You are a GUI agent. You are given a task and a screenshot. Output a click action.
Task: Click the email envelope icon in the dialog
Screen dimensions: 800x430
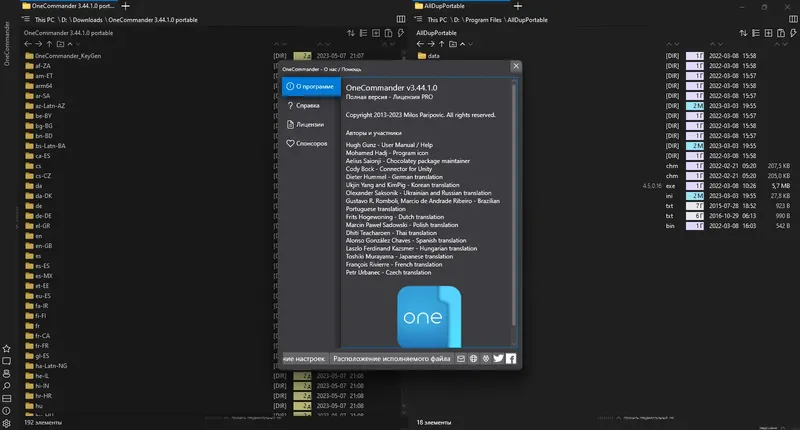tap(461, 359)
